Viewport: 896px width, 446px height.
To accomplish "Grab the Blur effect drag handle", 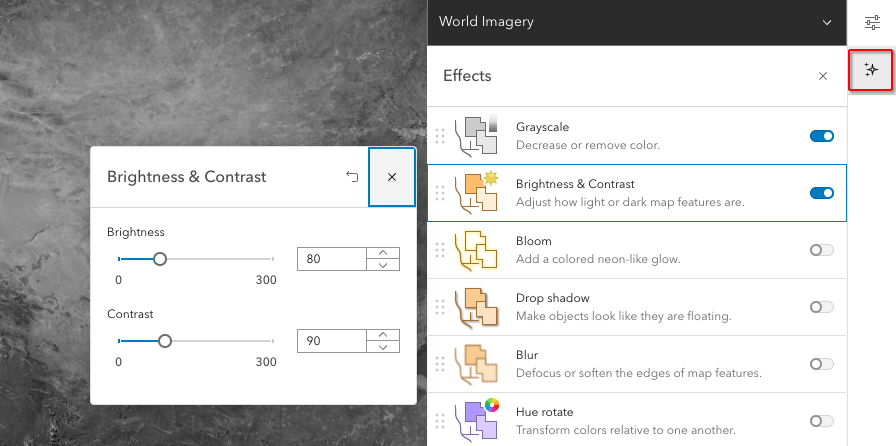I will (x=440, y=364).
